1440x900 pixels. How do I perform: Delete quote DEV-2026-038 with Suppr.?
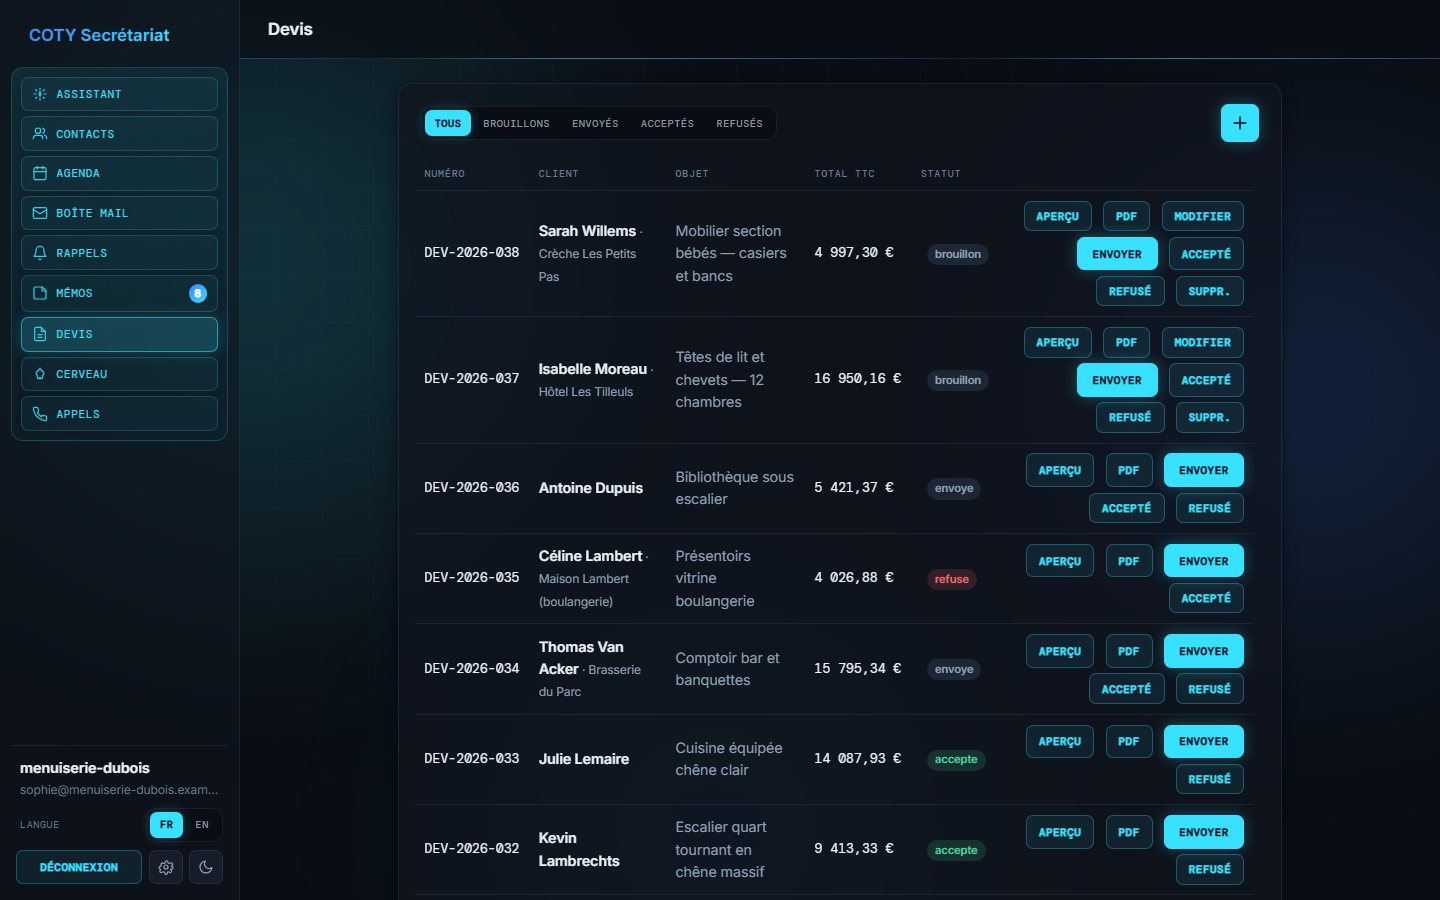coord(1209,291)
